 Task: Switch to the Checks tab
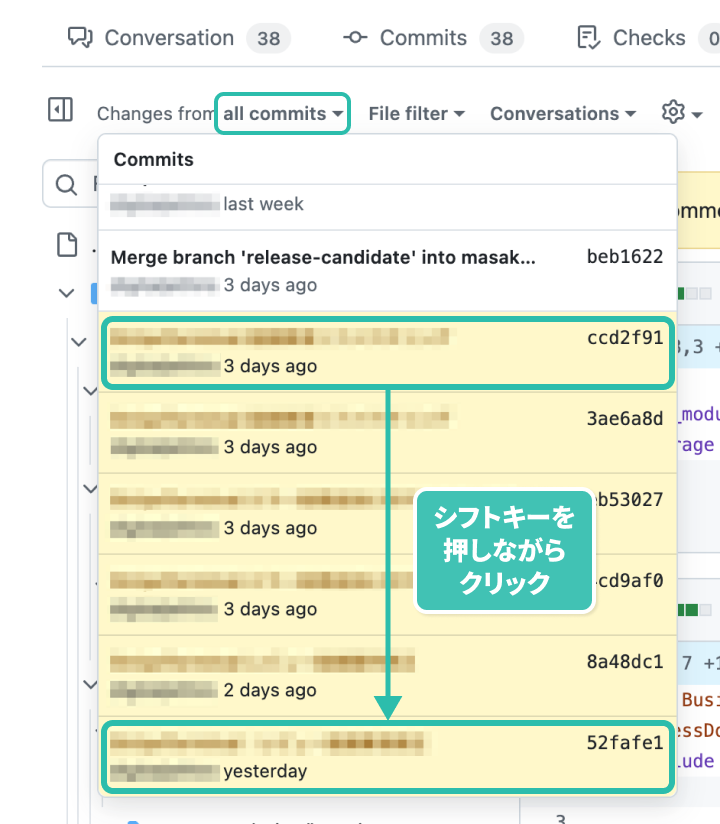(647, 38)
